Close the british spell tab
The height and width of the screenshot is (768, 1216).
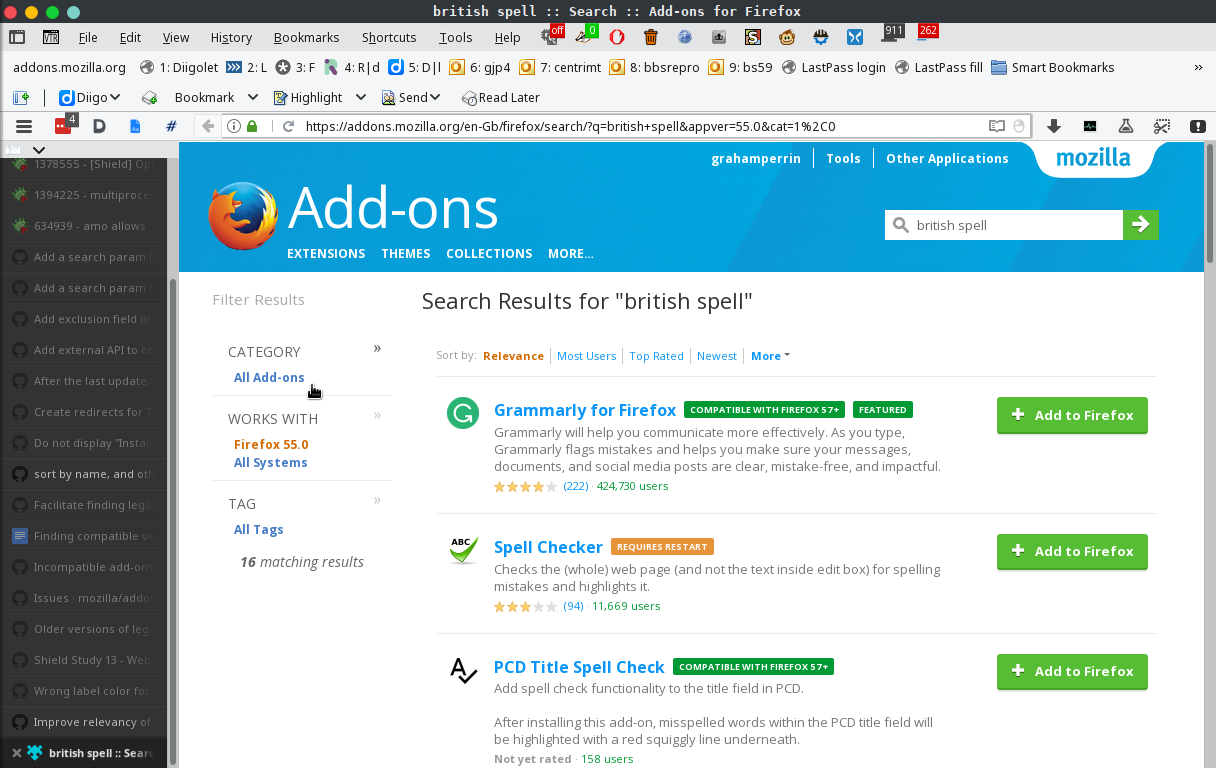pos(17,753)
